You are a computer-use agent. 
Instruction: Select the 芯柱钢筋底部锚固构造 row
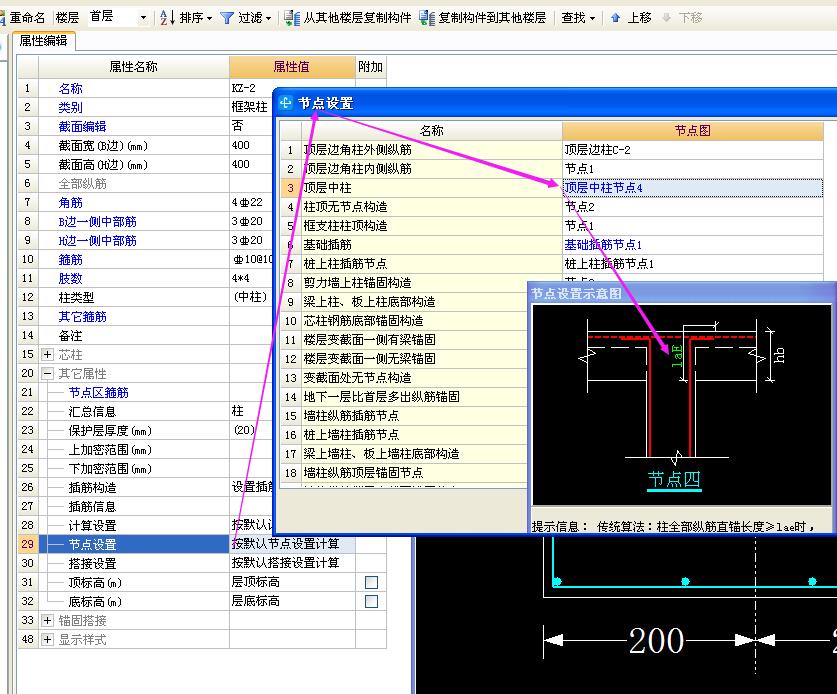click(x=404, y=320)
